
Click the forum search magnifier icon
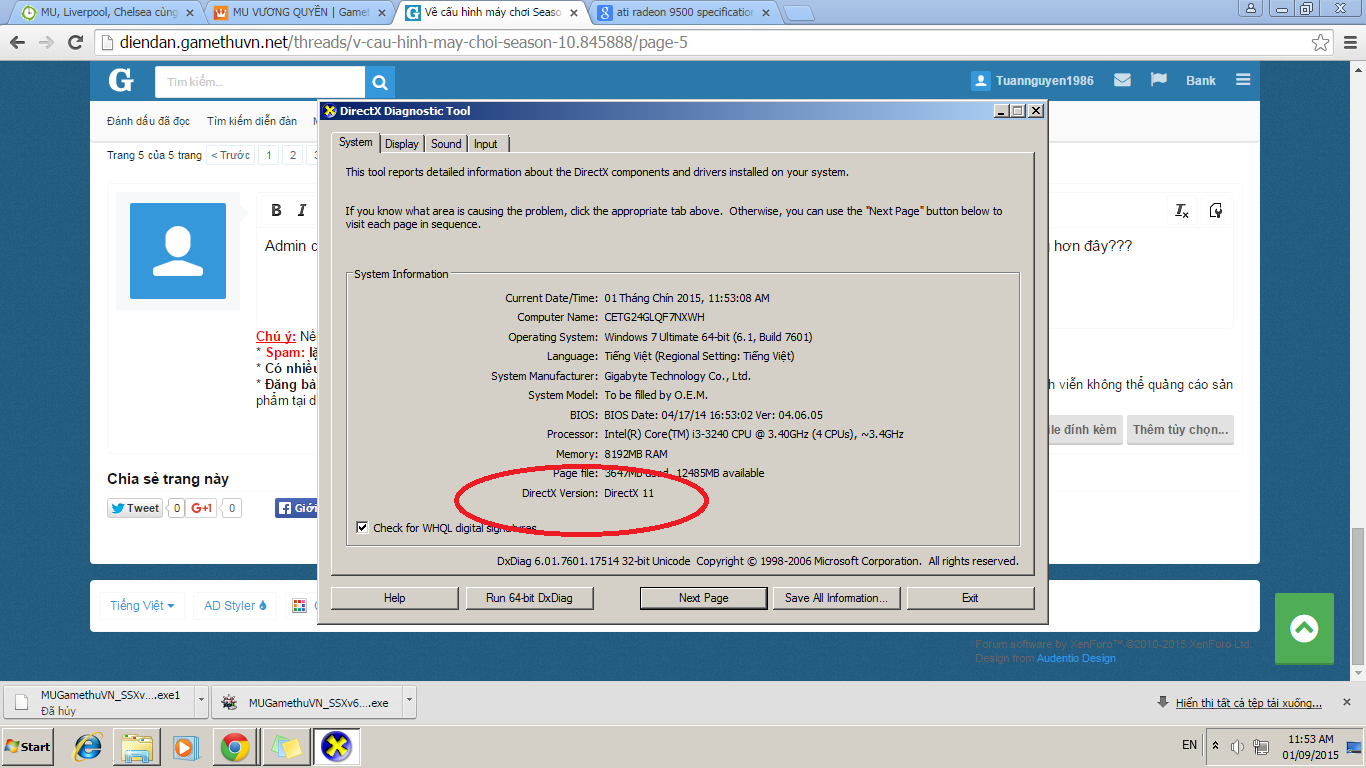point(380,82)
